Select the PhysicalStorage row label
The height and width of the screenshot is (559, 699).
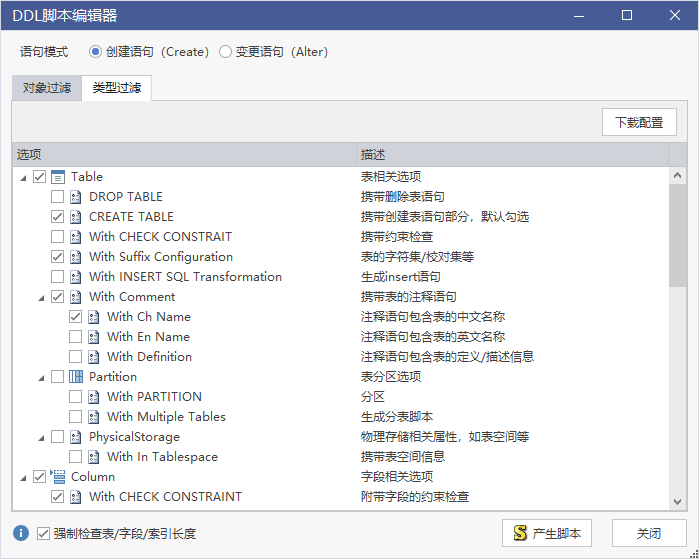point(134,437)
